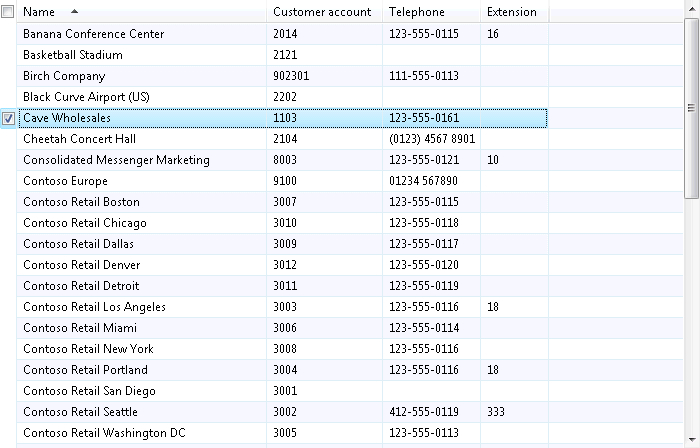Click telephone 01234 567890 cell
This screenshot has height=448, width=700.
coord(432,181)
